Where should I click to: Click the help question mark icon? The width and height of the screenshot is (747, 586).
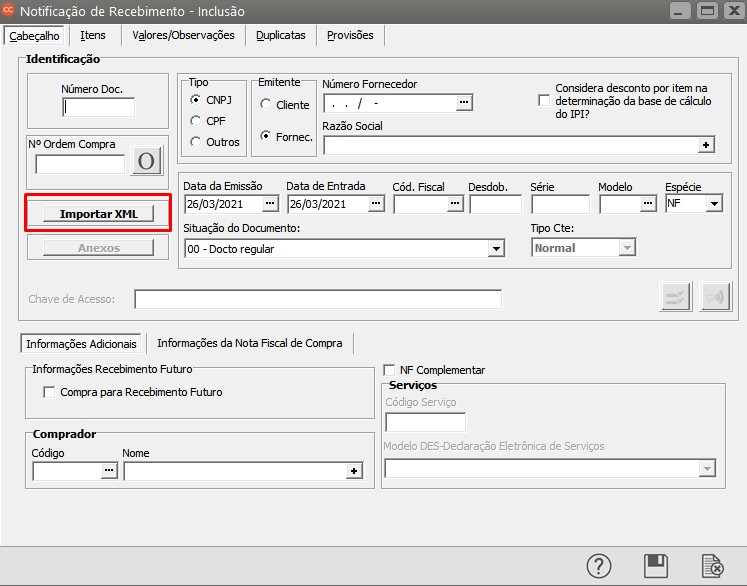tap(598, 565)
